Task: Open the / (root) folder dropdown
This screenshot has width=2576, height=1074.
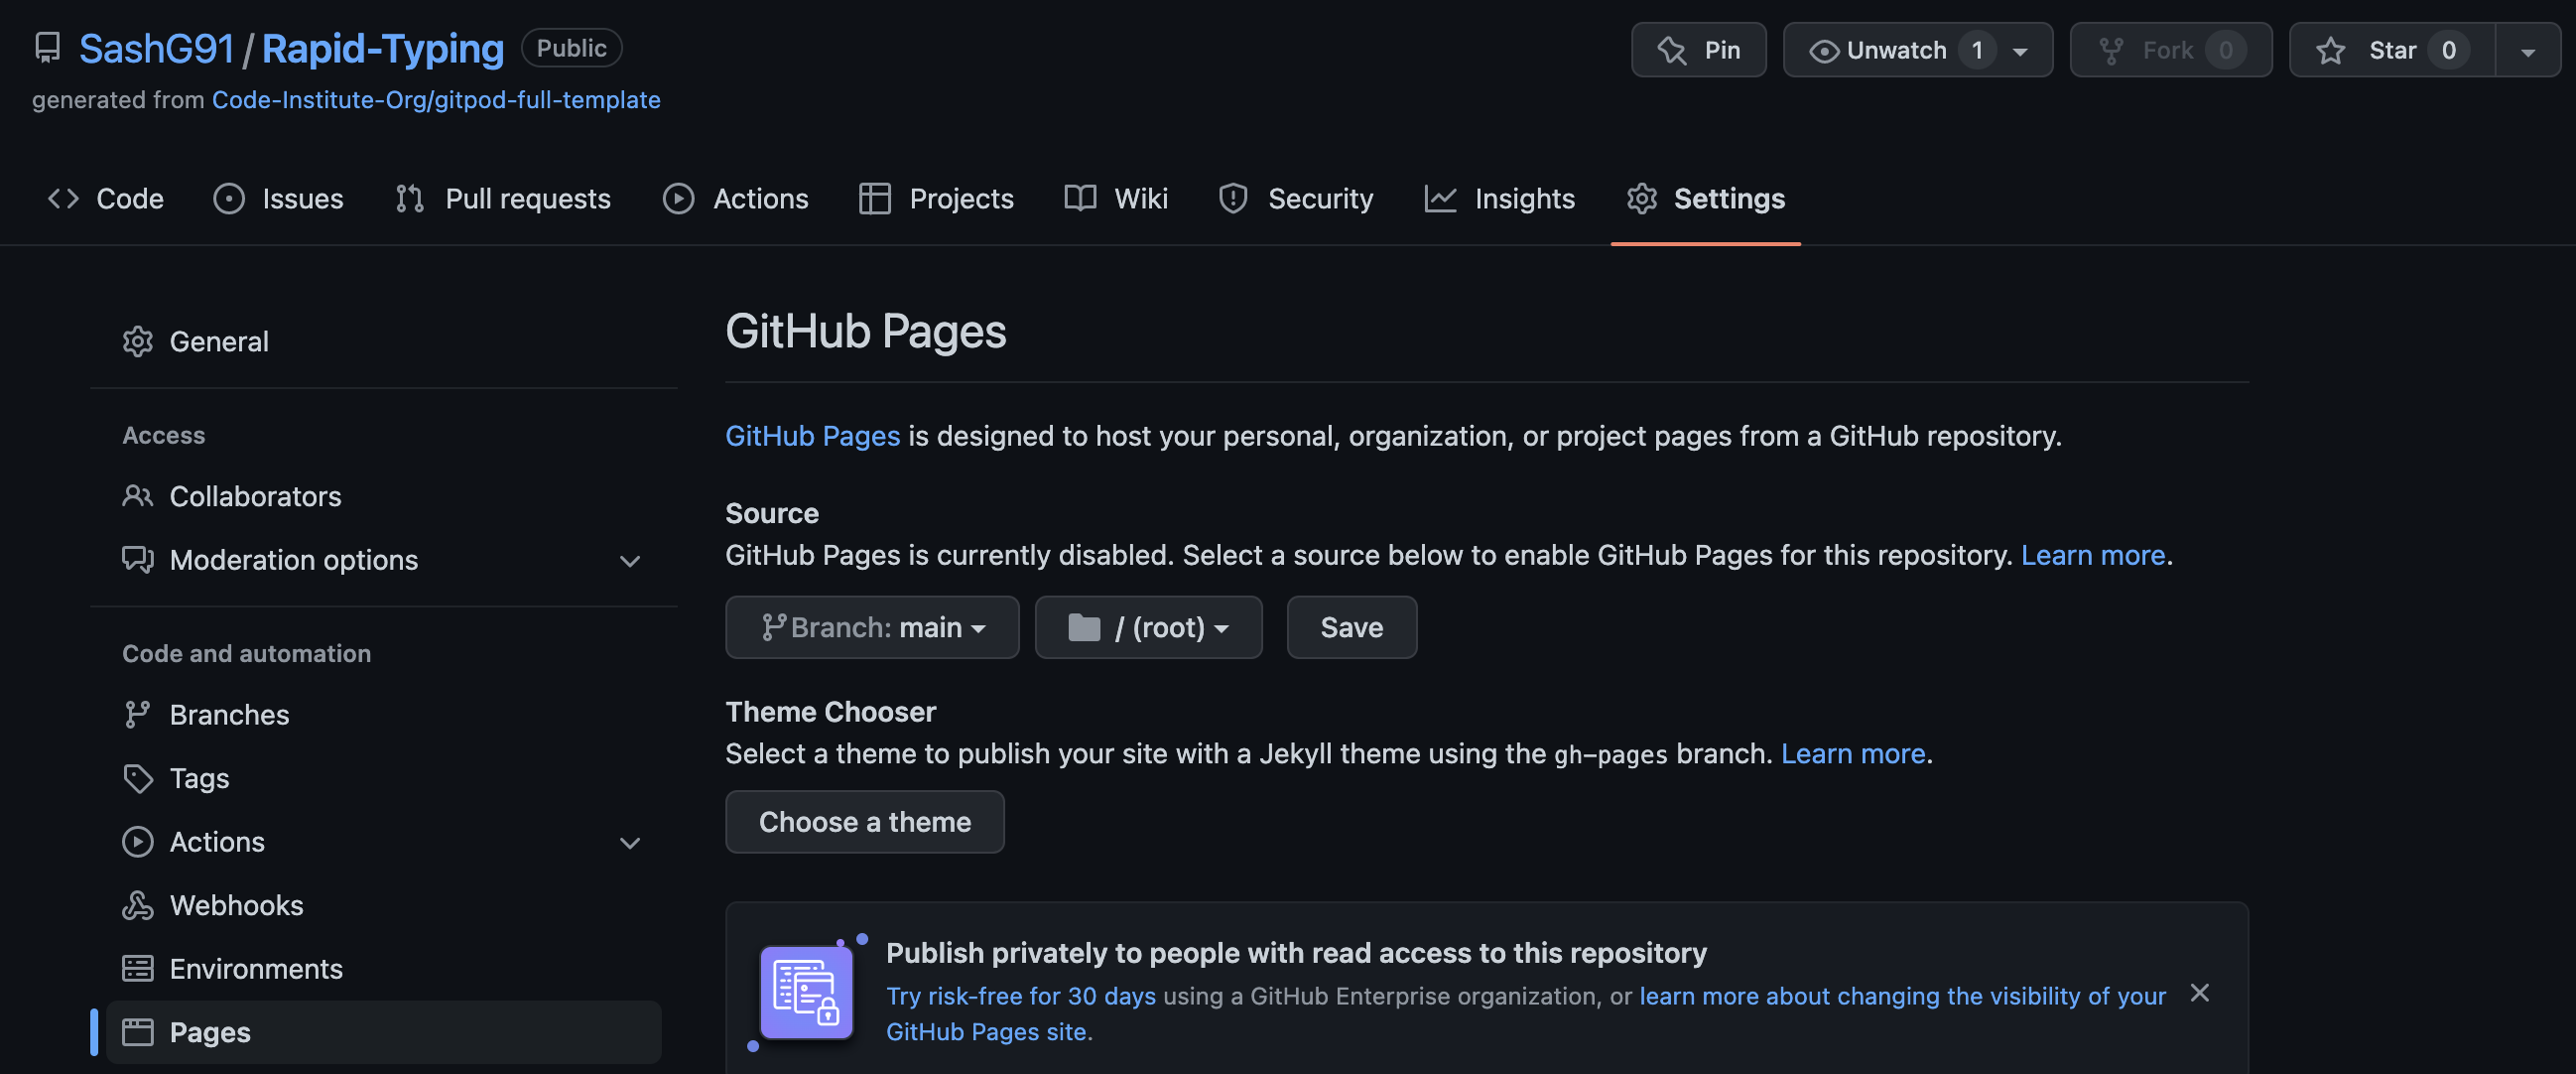Action: point(1148,627)
